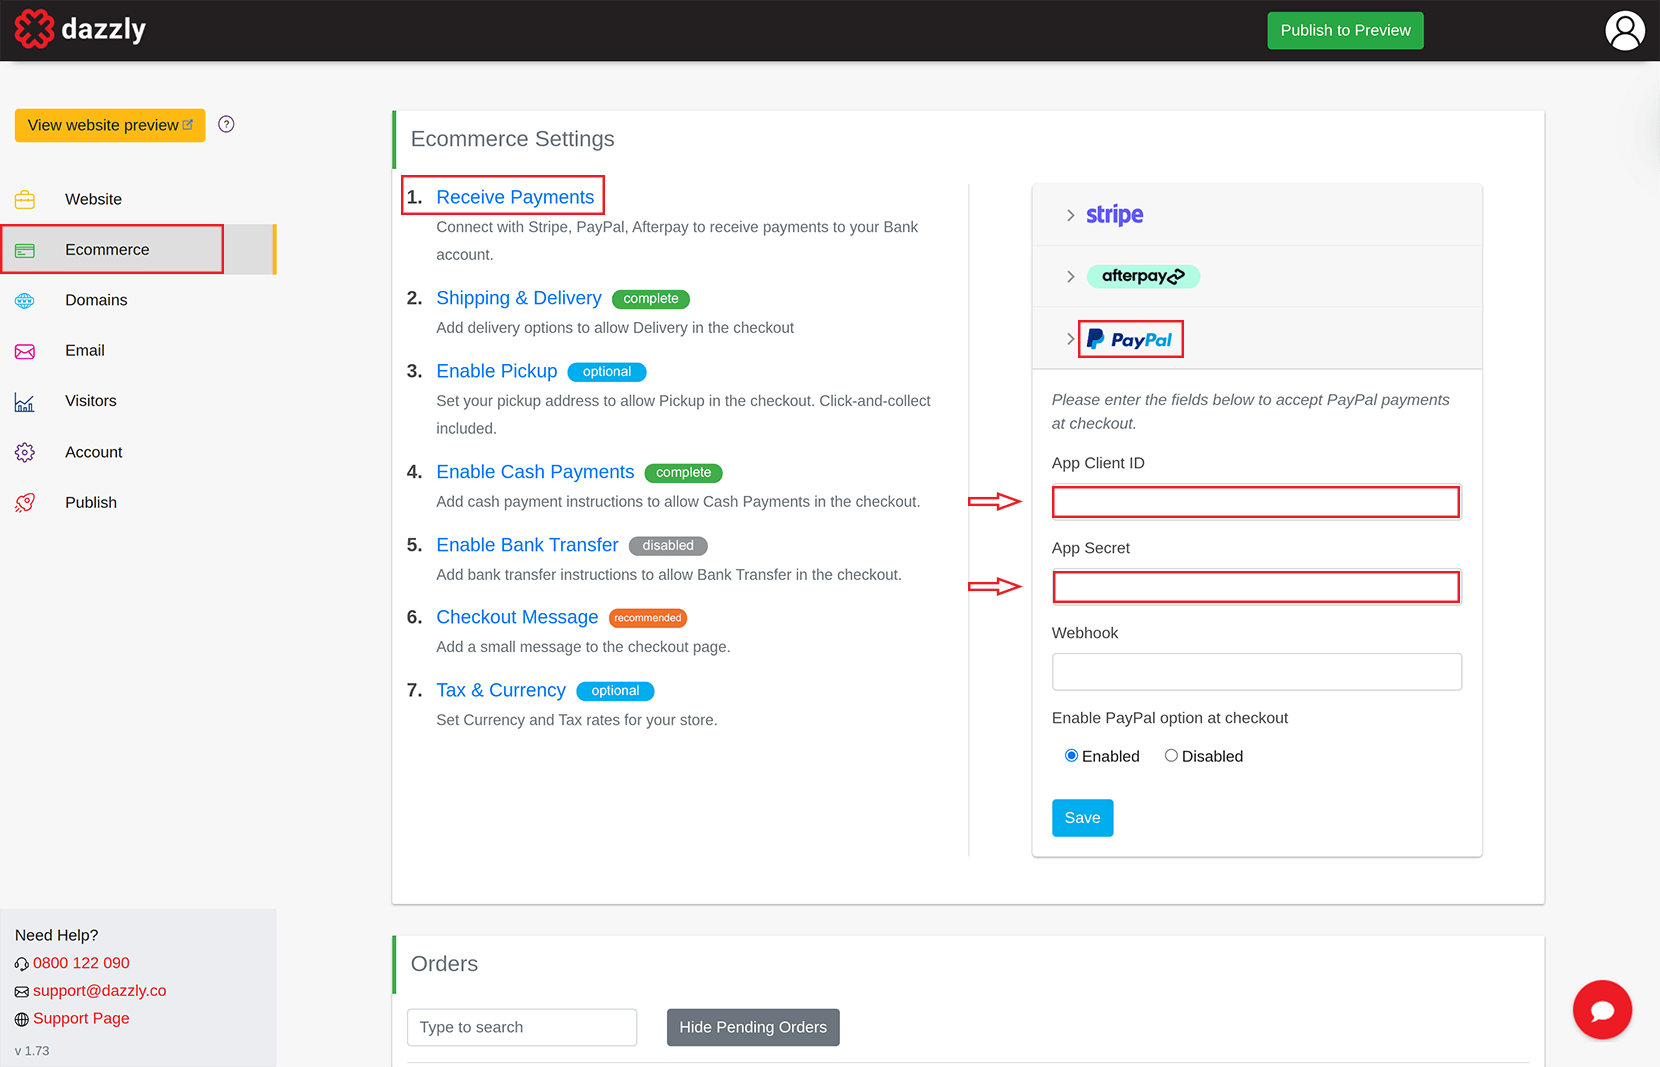The width and height of the screenshot is (1660, 1067).
Task: Click the dazzly logo
Action: pyautogui.click(x=80, y=29)
